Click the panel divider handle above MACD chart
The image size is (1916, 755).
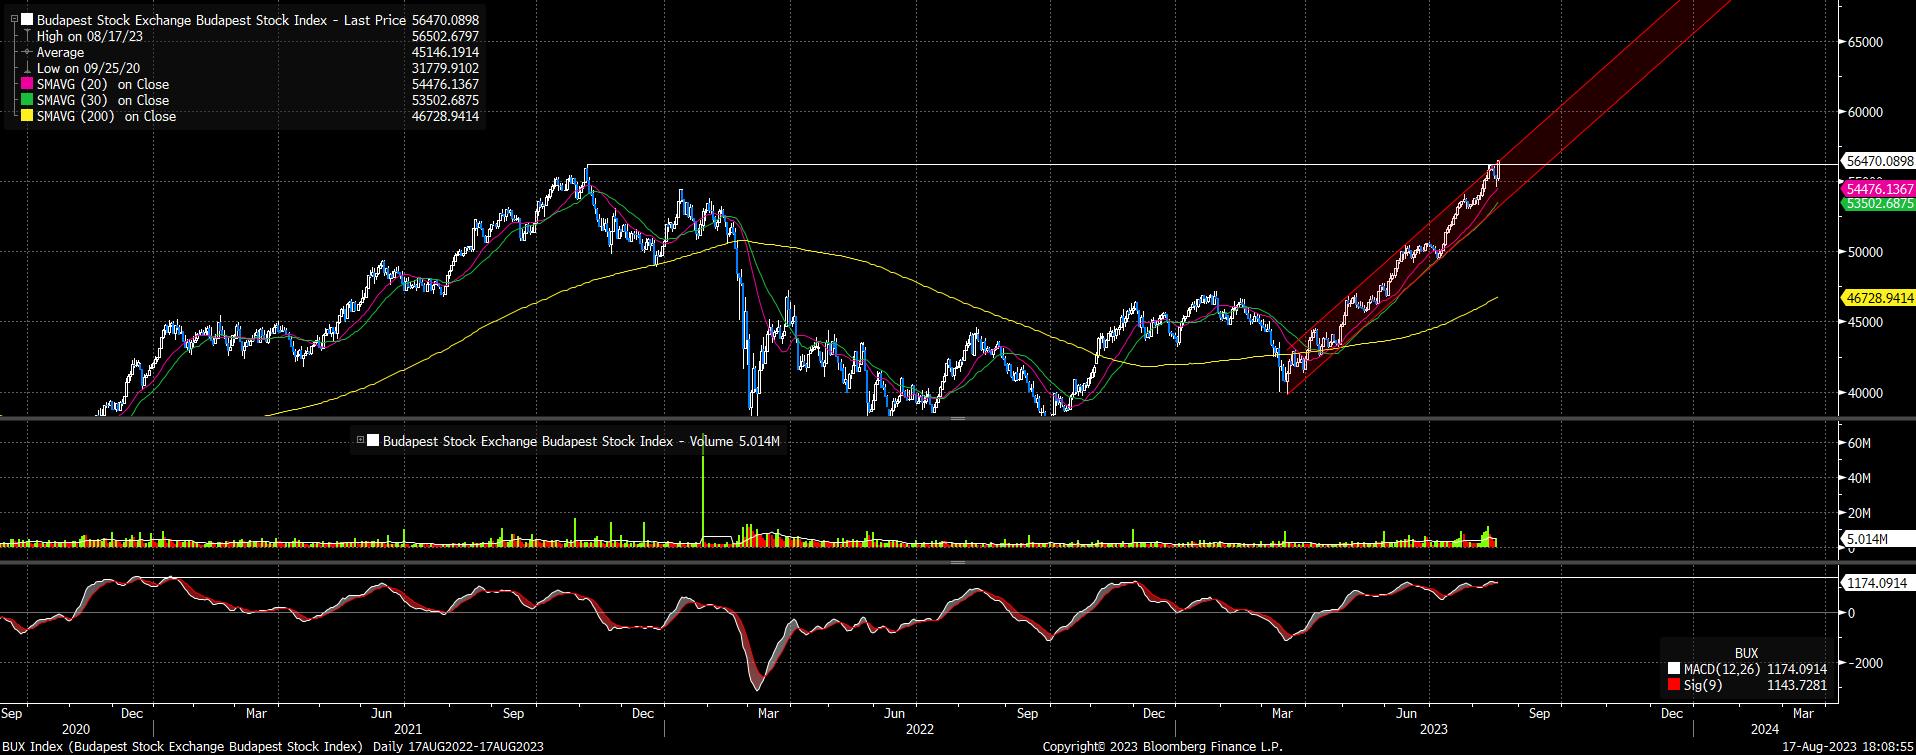pyautogui.click(x=958, y=563)
